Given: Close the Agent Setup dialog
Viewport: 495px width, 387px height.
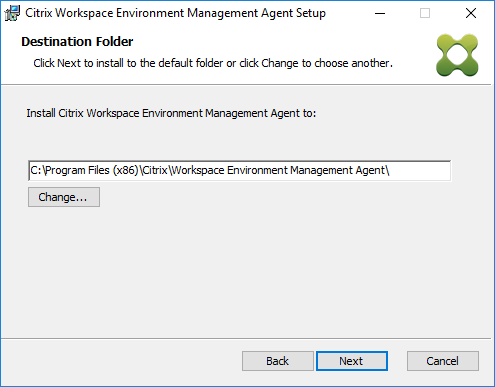Looking at the screenshot, I should [471, 13].
